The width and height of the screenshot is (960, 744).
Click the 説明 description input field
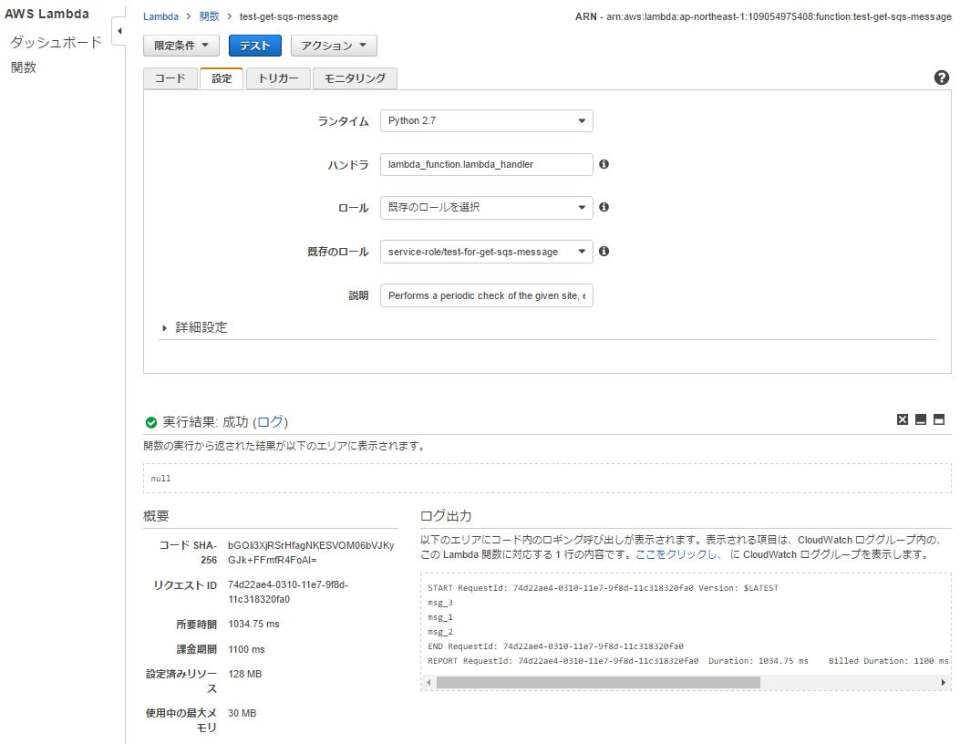tap(486, 295)
